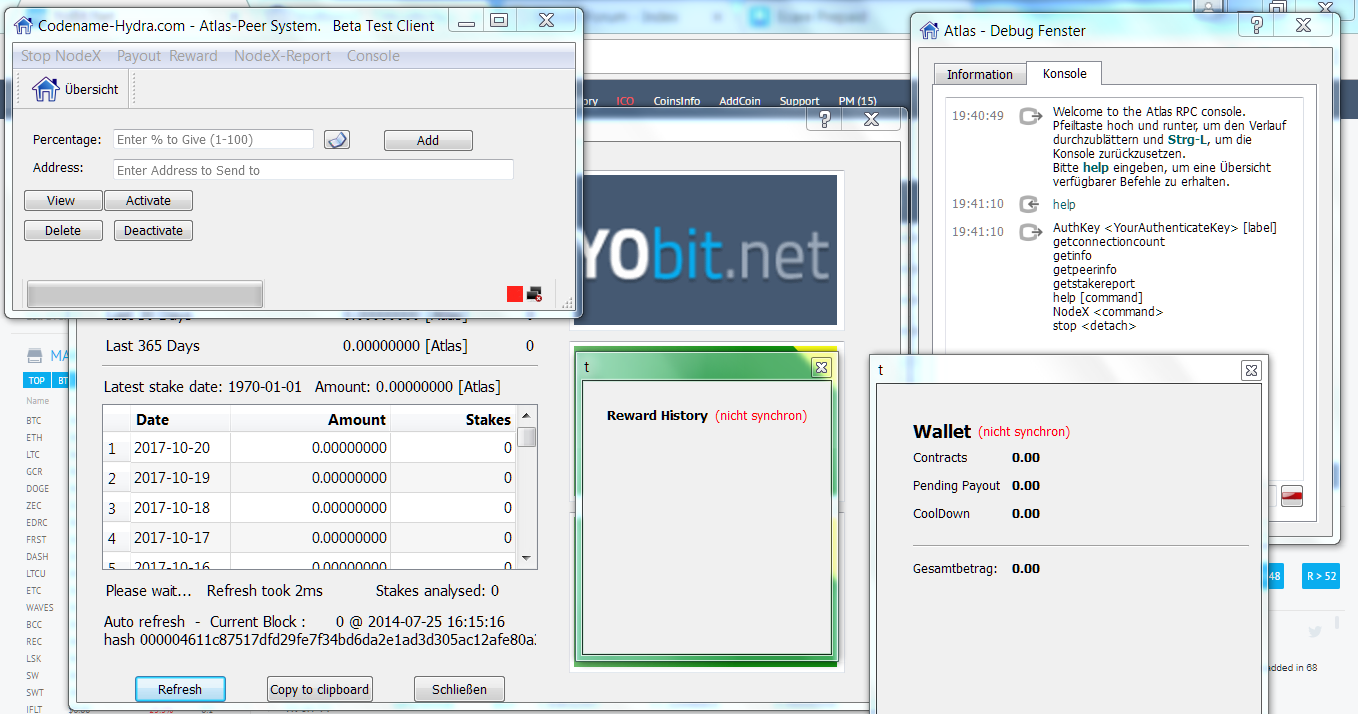Click the Copy to clipboard button
1358x714 pixels.
coord(320,689)
